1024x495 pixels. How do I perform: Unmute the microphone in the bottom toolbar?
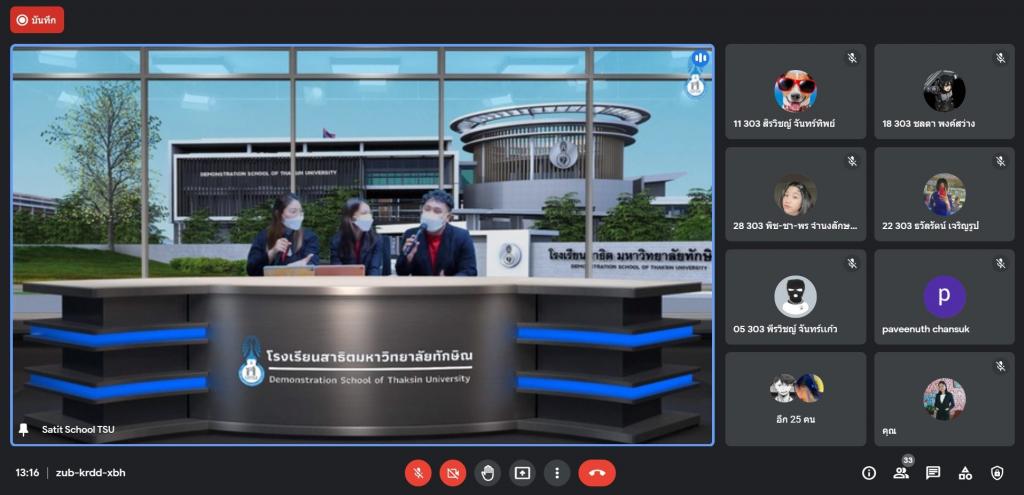418,473
